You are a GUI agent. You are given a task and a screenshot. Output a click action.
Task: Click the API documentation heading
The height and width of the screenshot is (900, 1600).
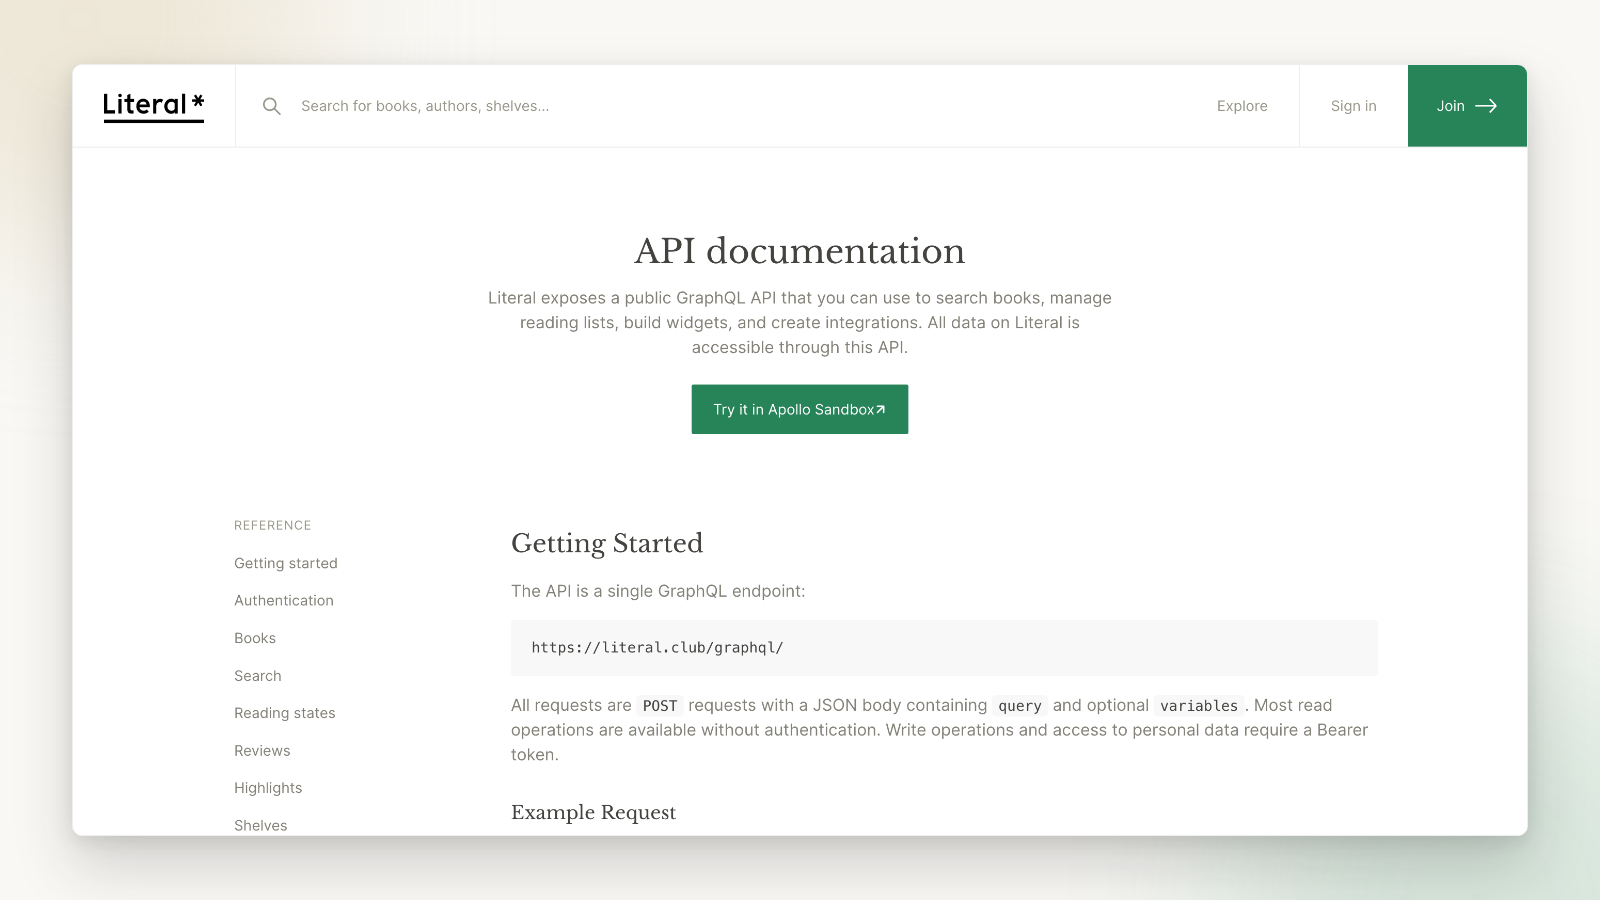(800, 251)
